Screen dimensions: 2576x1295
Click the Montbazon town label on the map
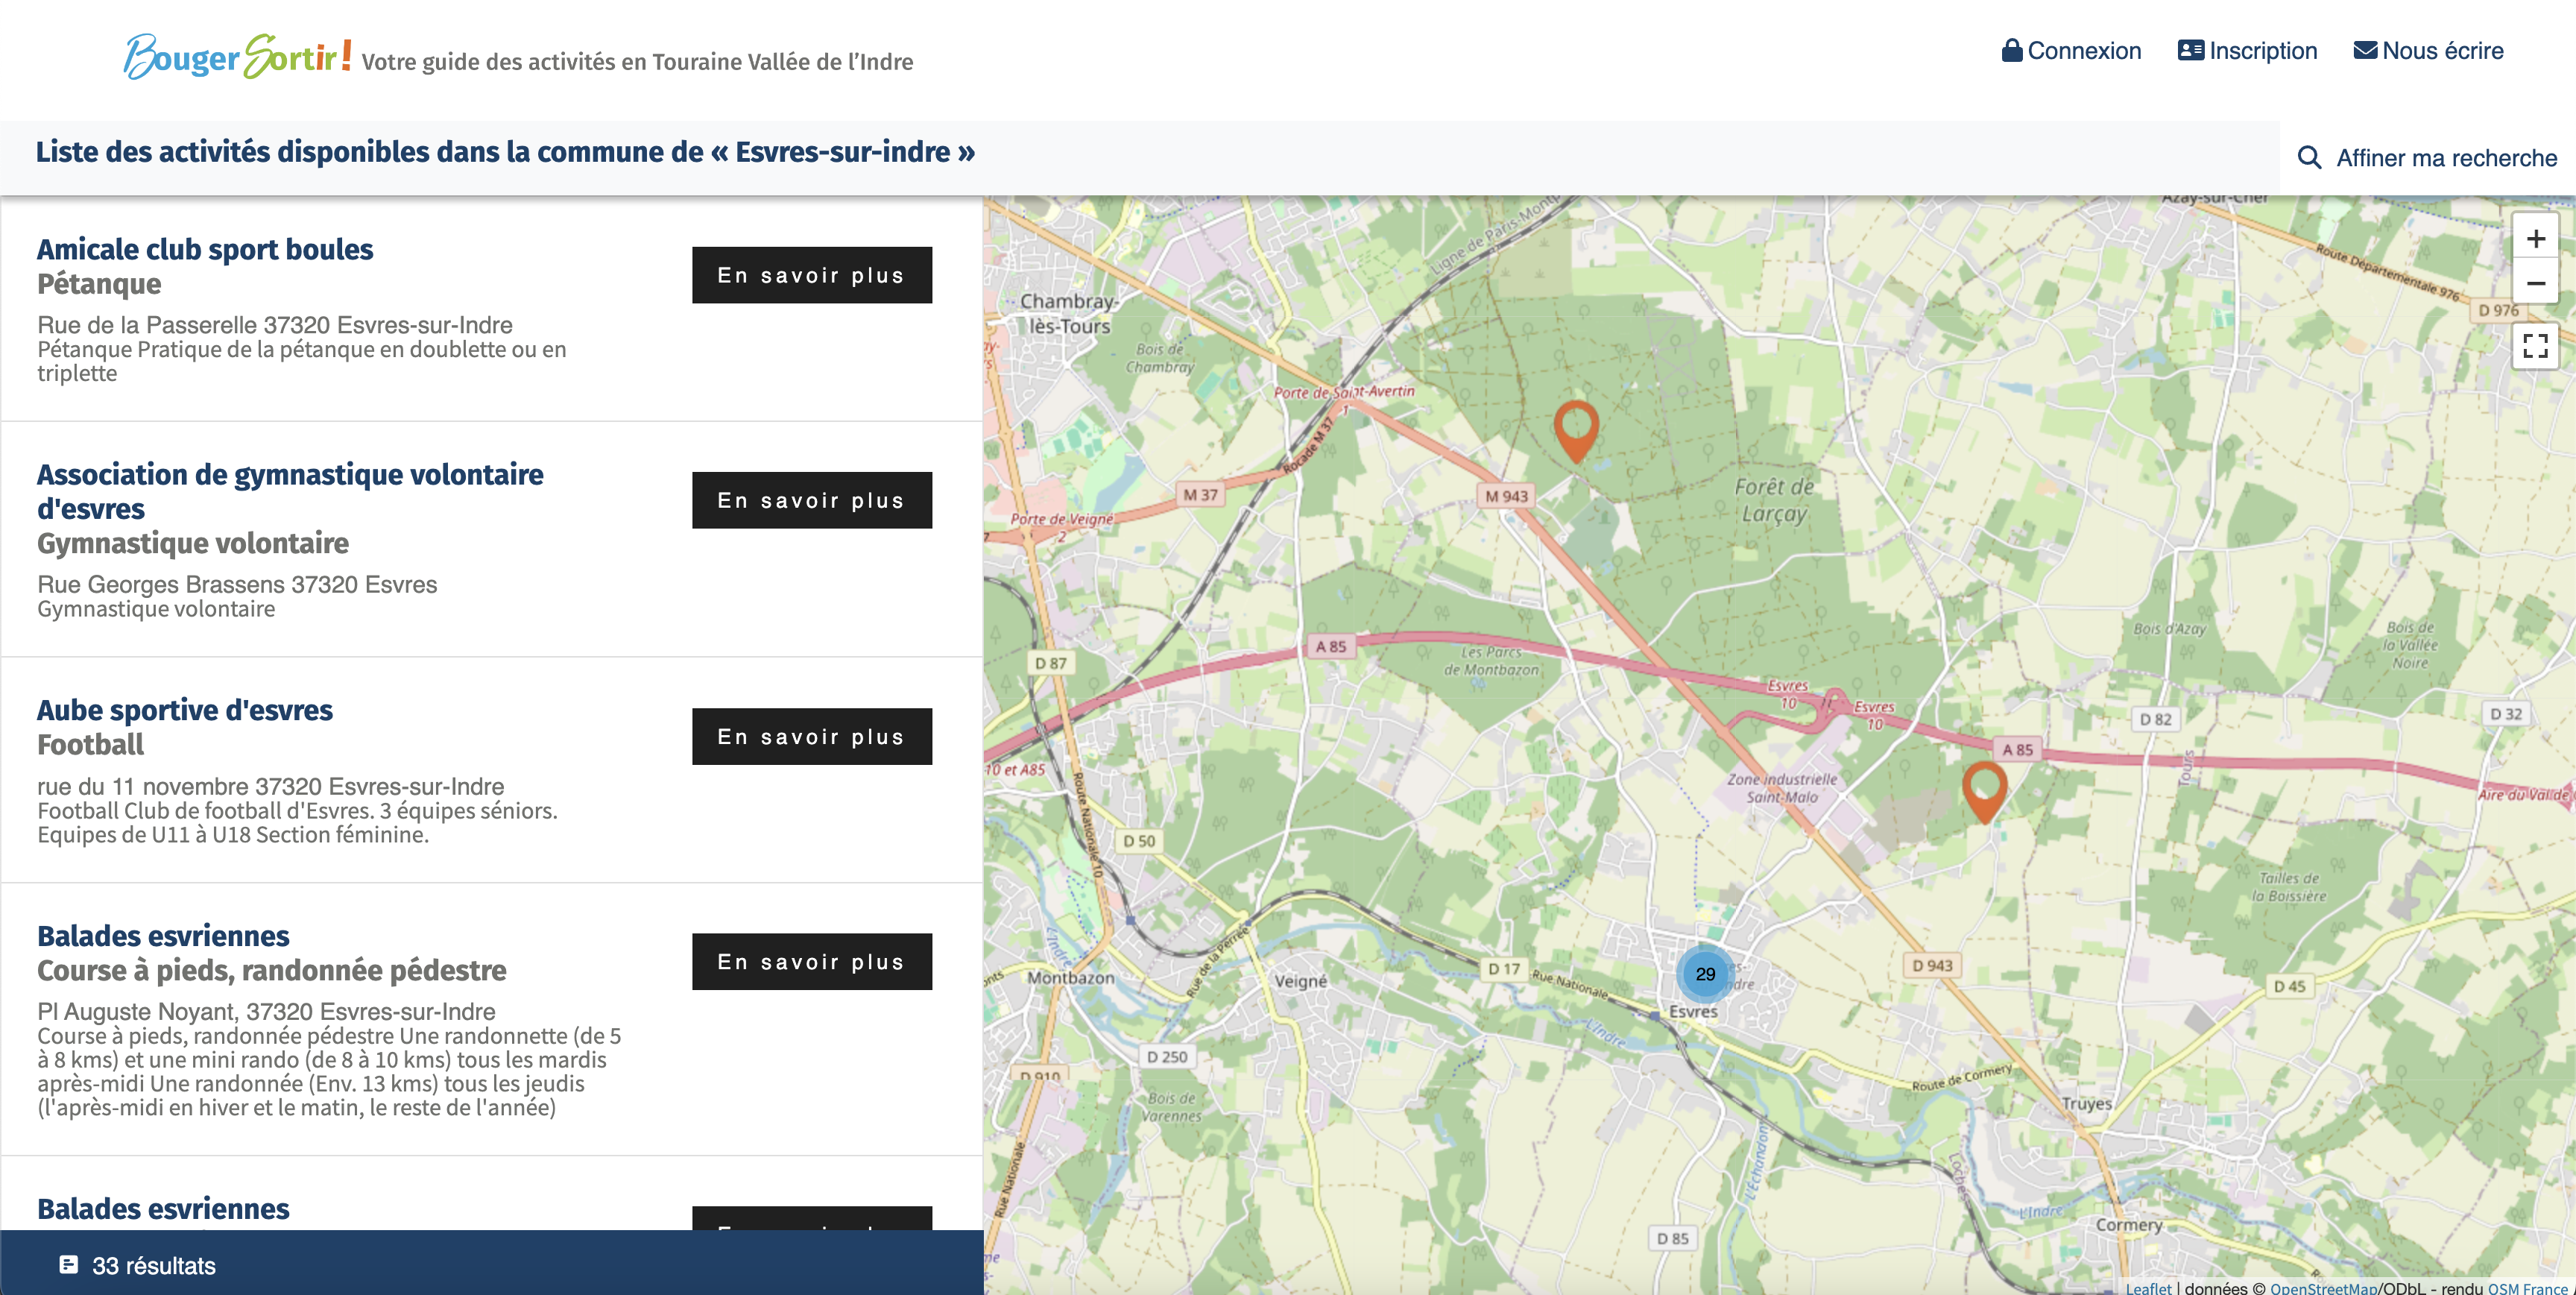(1070, 978)
